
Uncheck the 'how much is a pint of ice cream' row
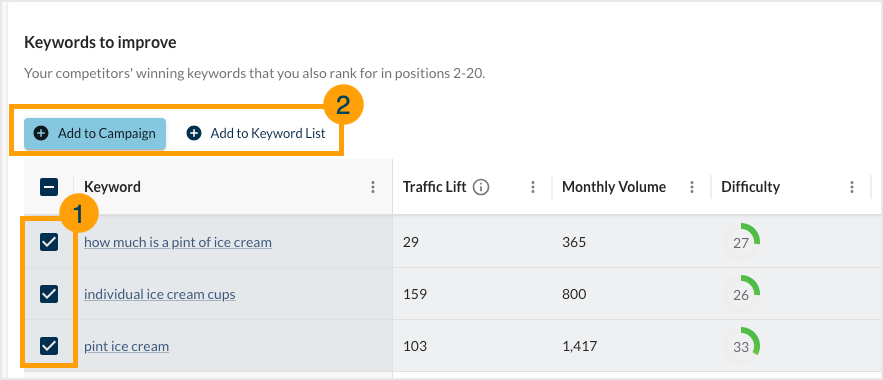coord(49,242)
